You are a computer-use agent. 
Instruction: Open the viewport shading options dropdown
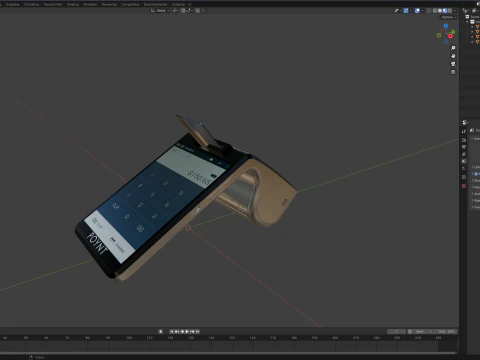tap(455, 11)
